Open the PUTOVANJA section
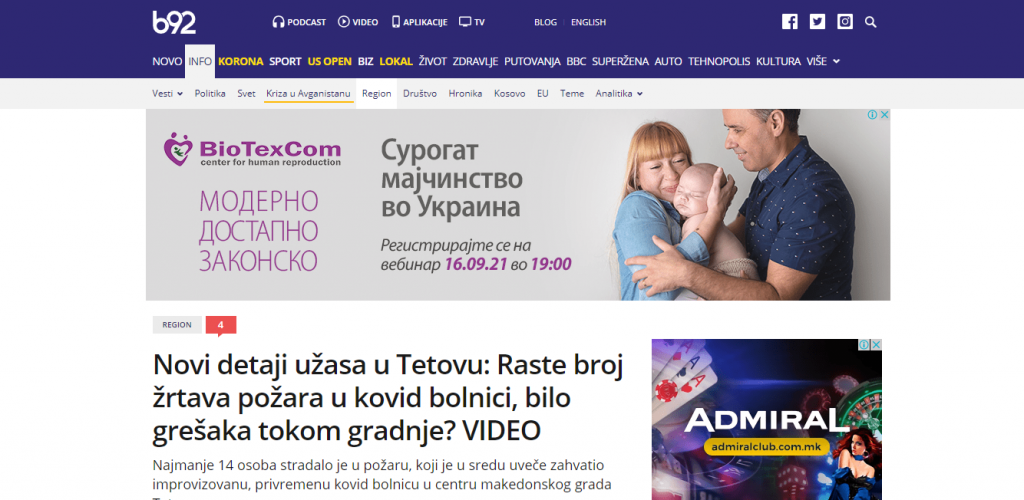 coord(532,61)
